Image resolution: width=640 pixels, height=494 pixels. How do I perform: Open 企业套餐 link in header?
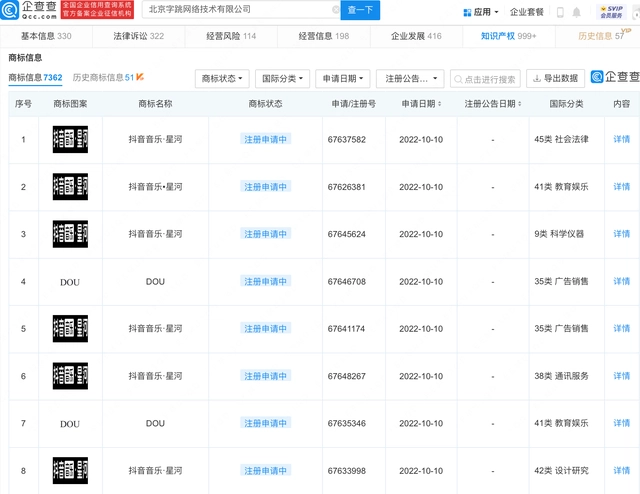[527, 12]
